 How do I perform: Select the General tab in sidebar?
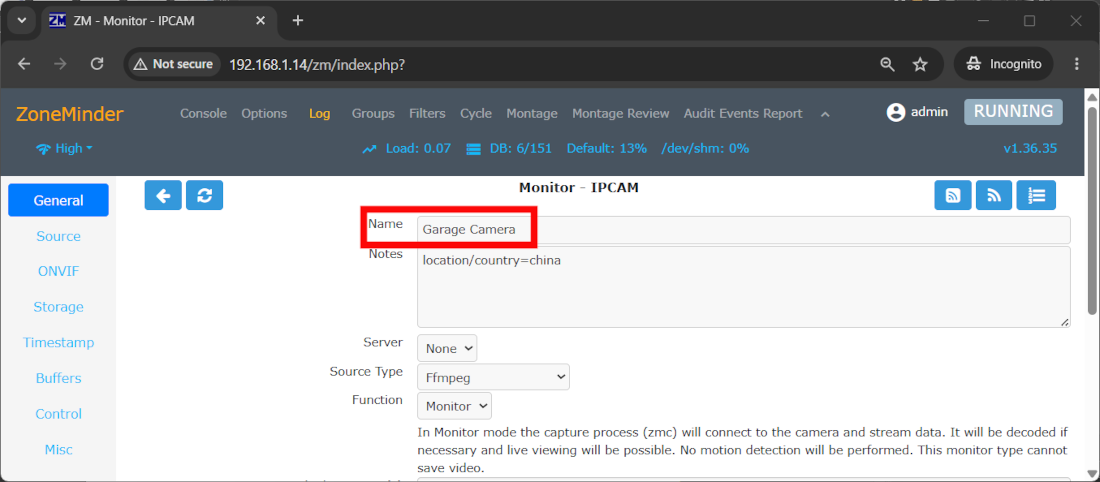58,200
